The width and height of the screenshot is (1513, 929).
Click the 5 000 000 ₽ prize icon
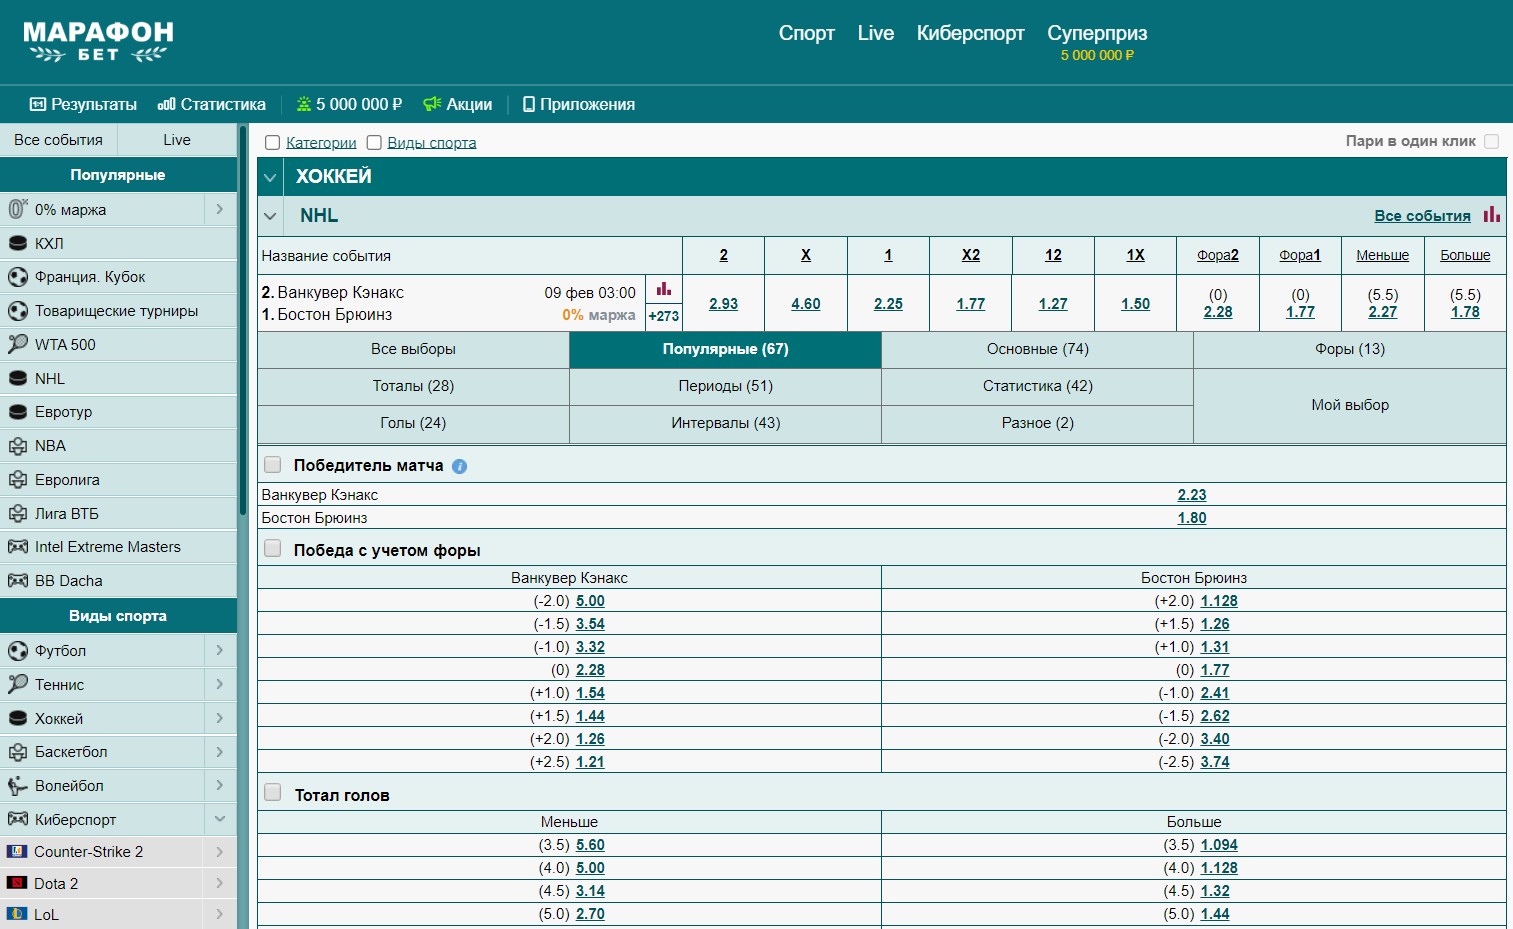304,104
